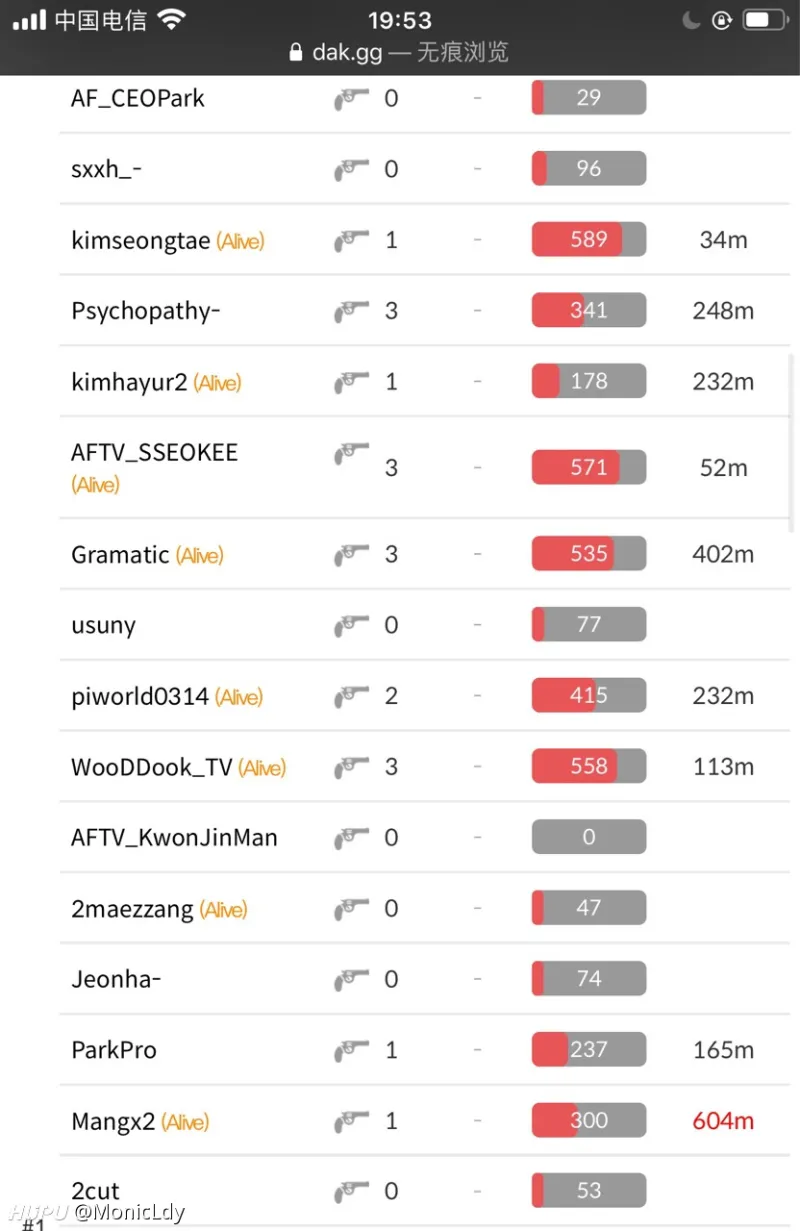Tap the rotation lock status icon
The height and width of the screenshot is (1231, 800).
tap(722, 20)
